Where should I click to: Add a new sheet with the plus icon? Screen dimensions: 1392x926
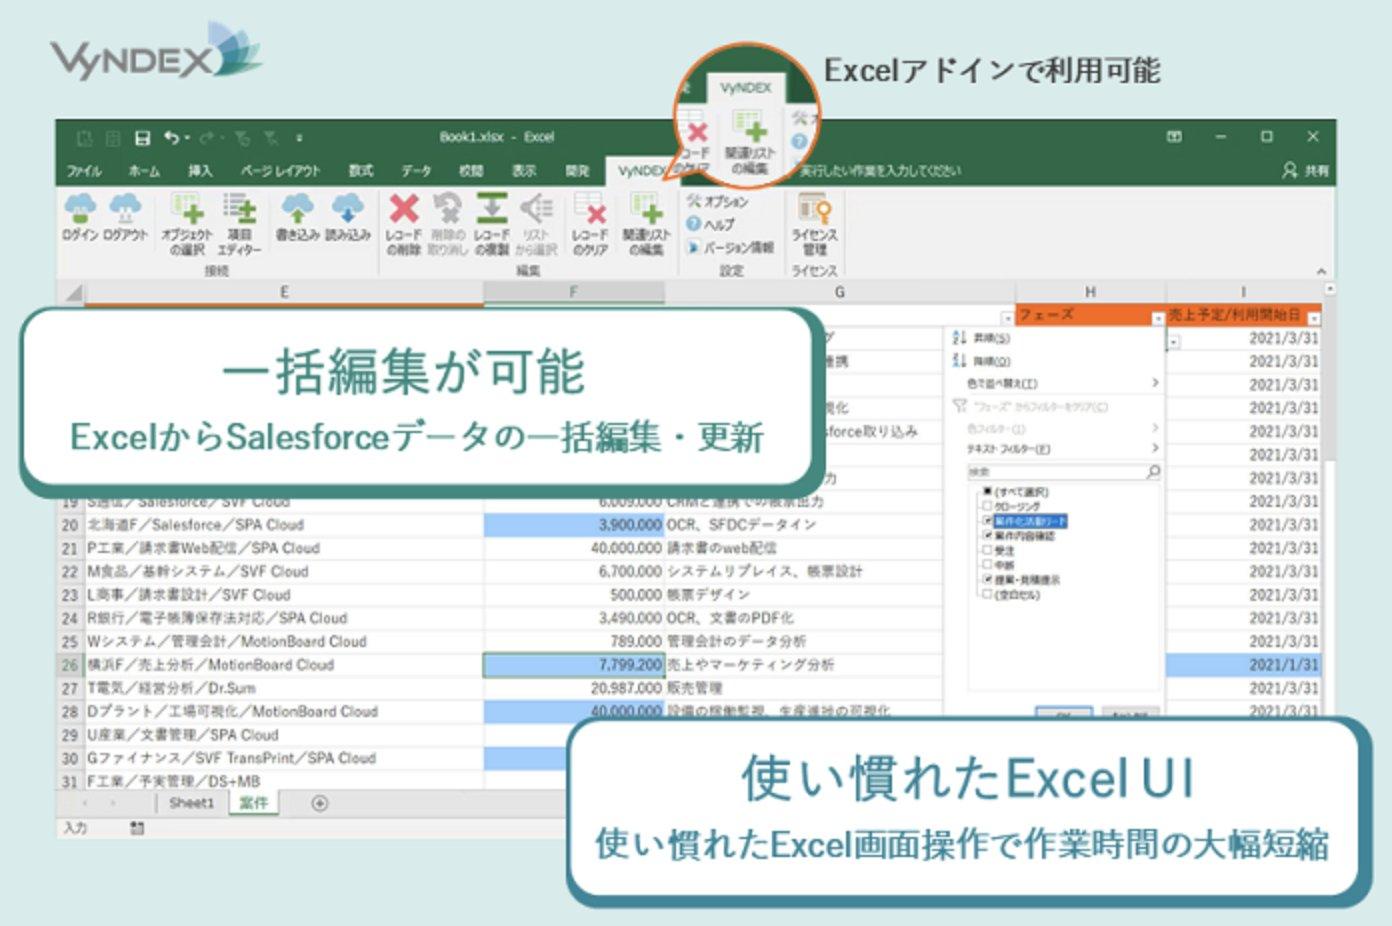point(320,803)
